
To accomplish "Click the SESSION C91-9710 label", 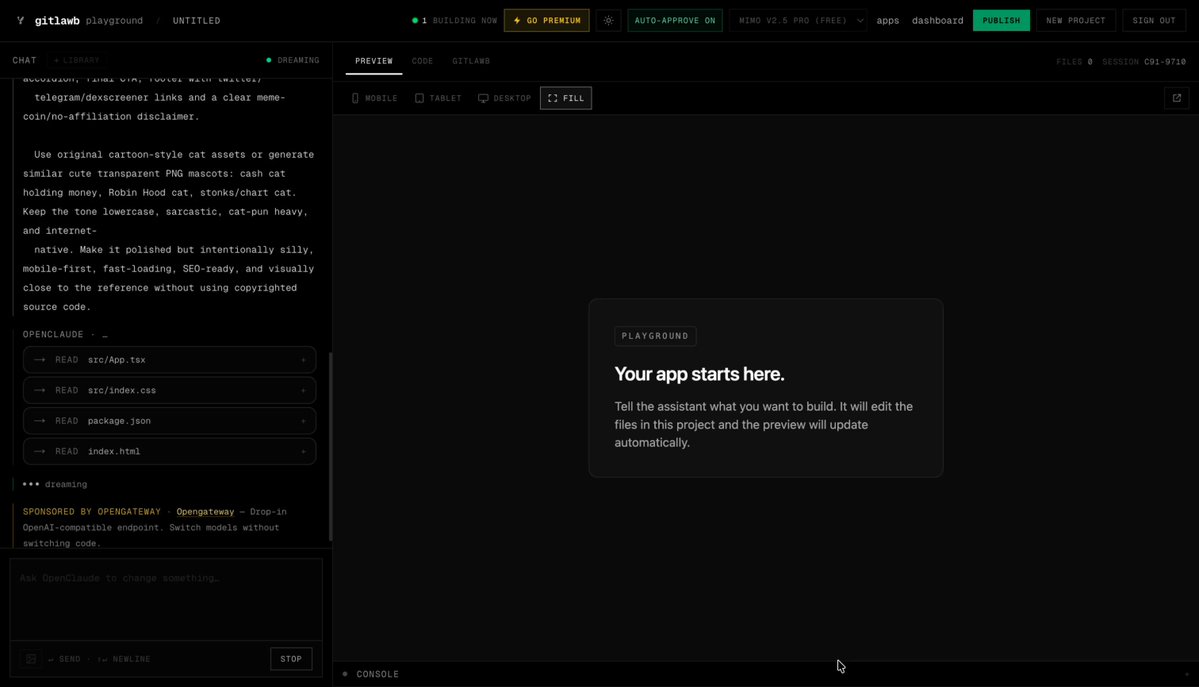I will tap(1144, 61).
